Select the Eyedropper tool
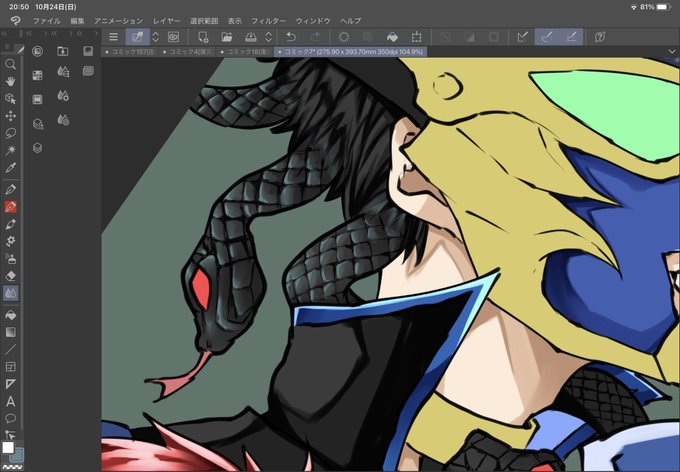 point(10,167)
